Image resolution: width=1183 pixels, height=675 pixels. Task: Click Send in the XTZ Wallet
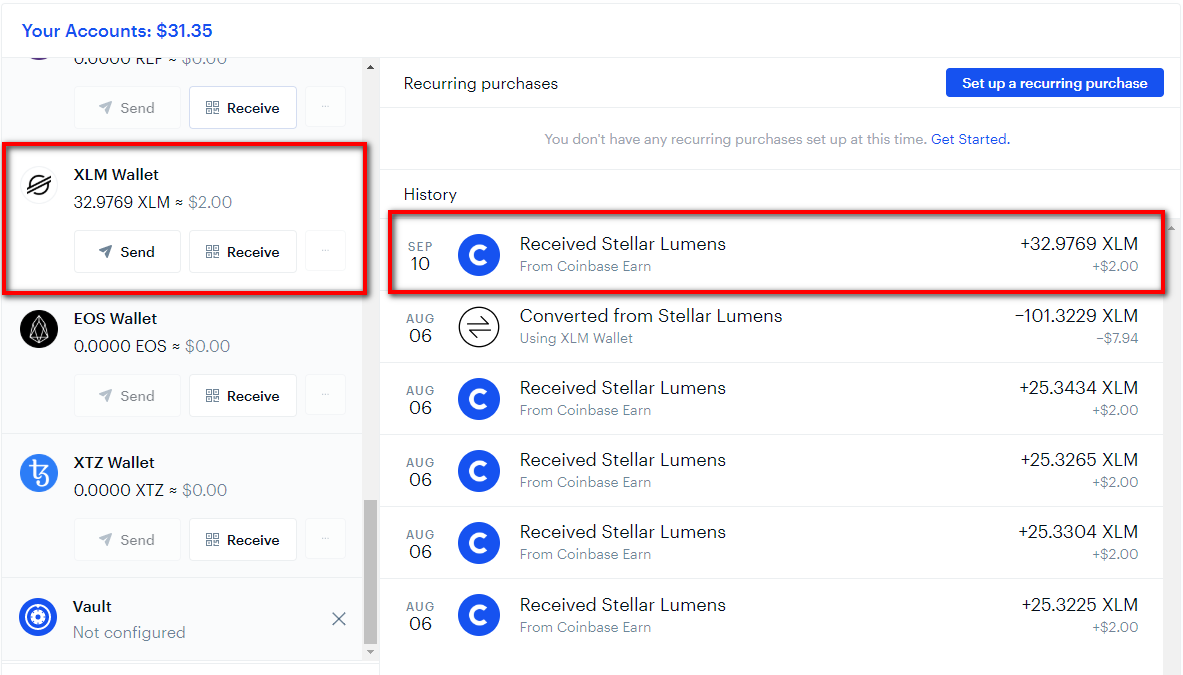point(128,539)
